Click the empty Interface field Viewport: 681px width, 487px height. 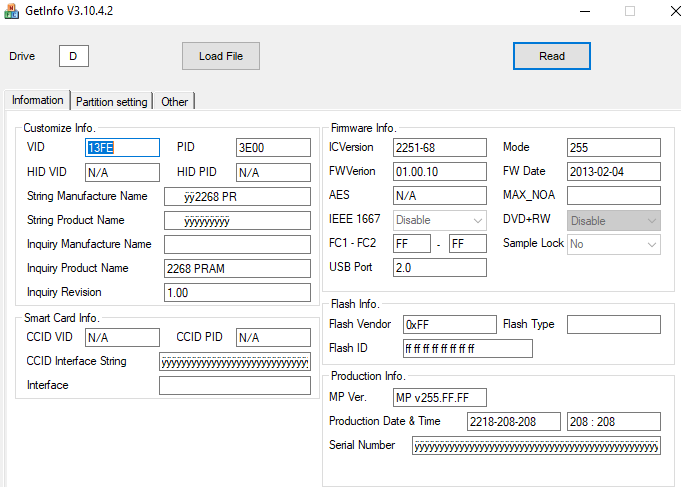point(235,385)
